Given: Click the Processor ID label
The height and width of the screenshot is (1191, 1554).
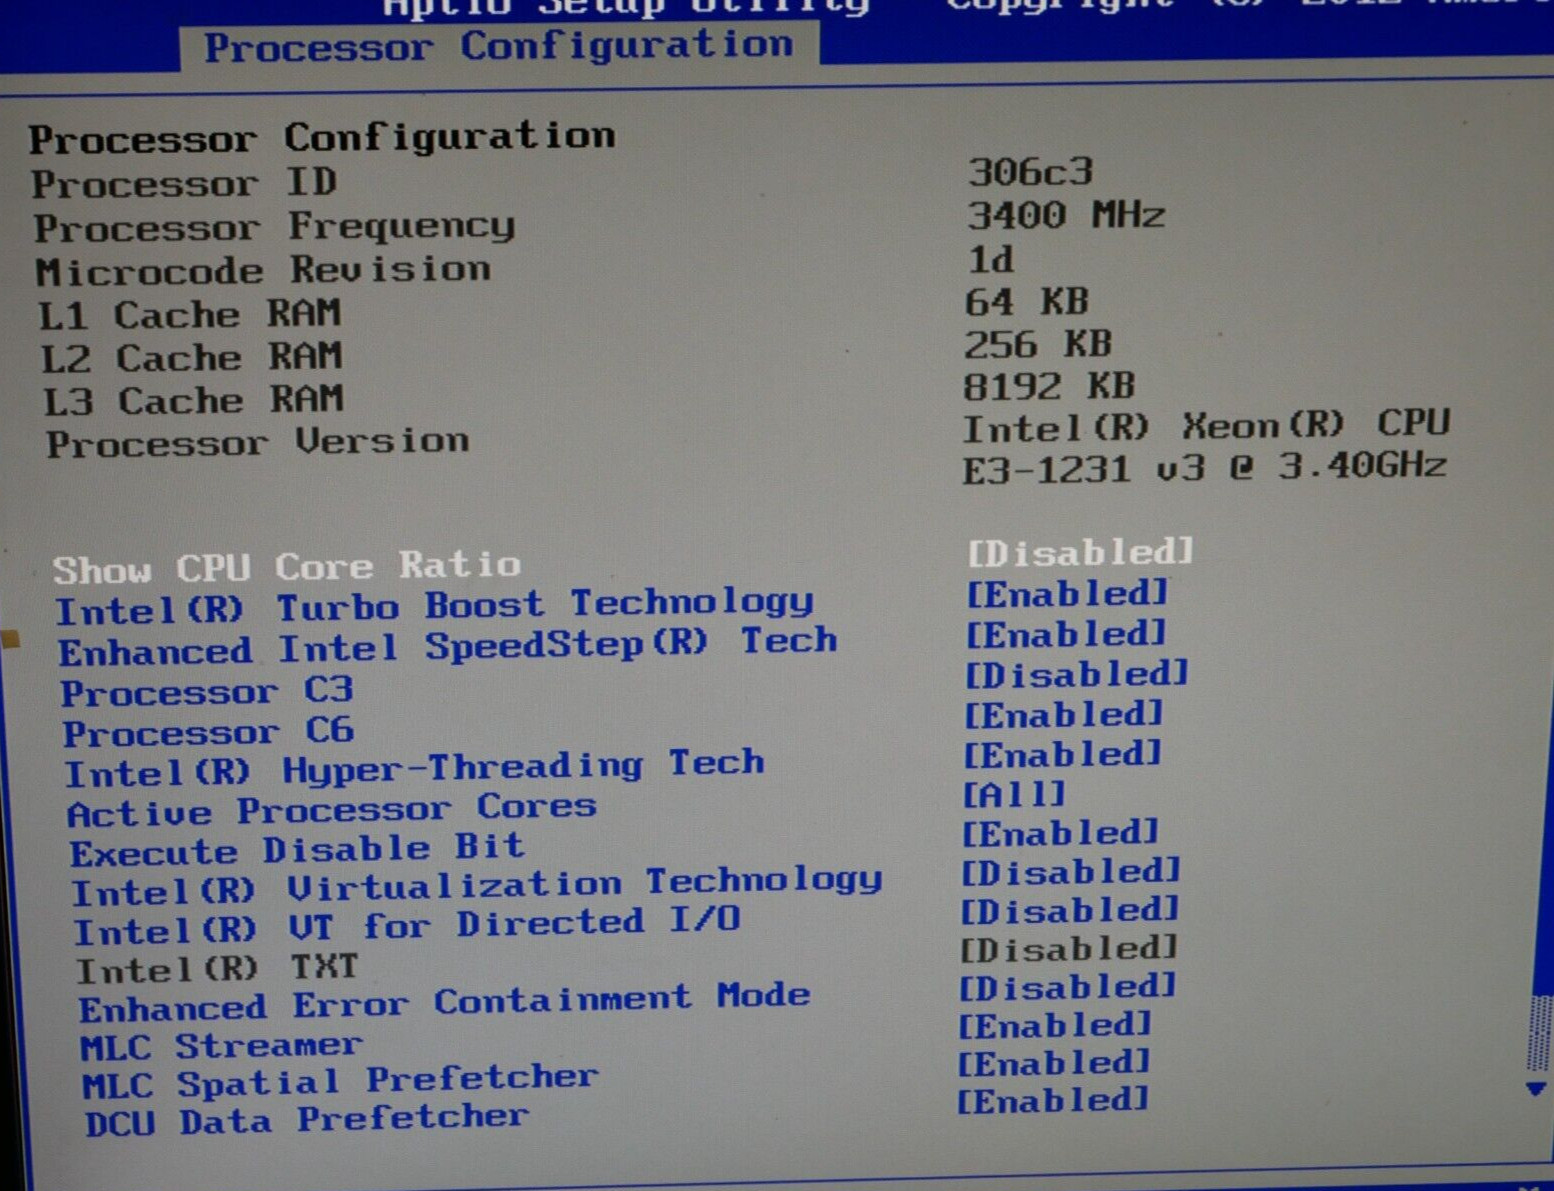Looking at the screenshot, I should pos(184,183).
